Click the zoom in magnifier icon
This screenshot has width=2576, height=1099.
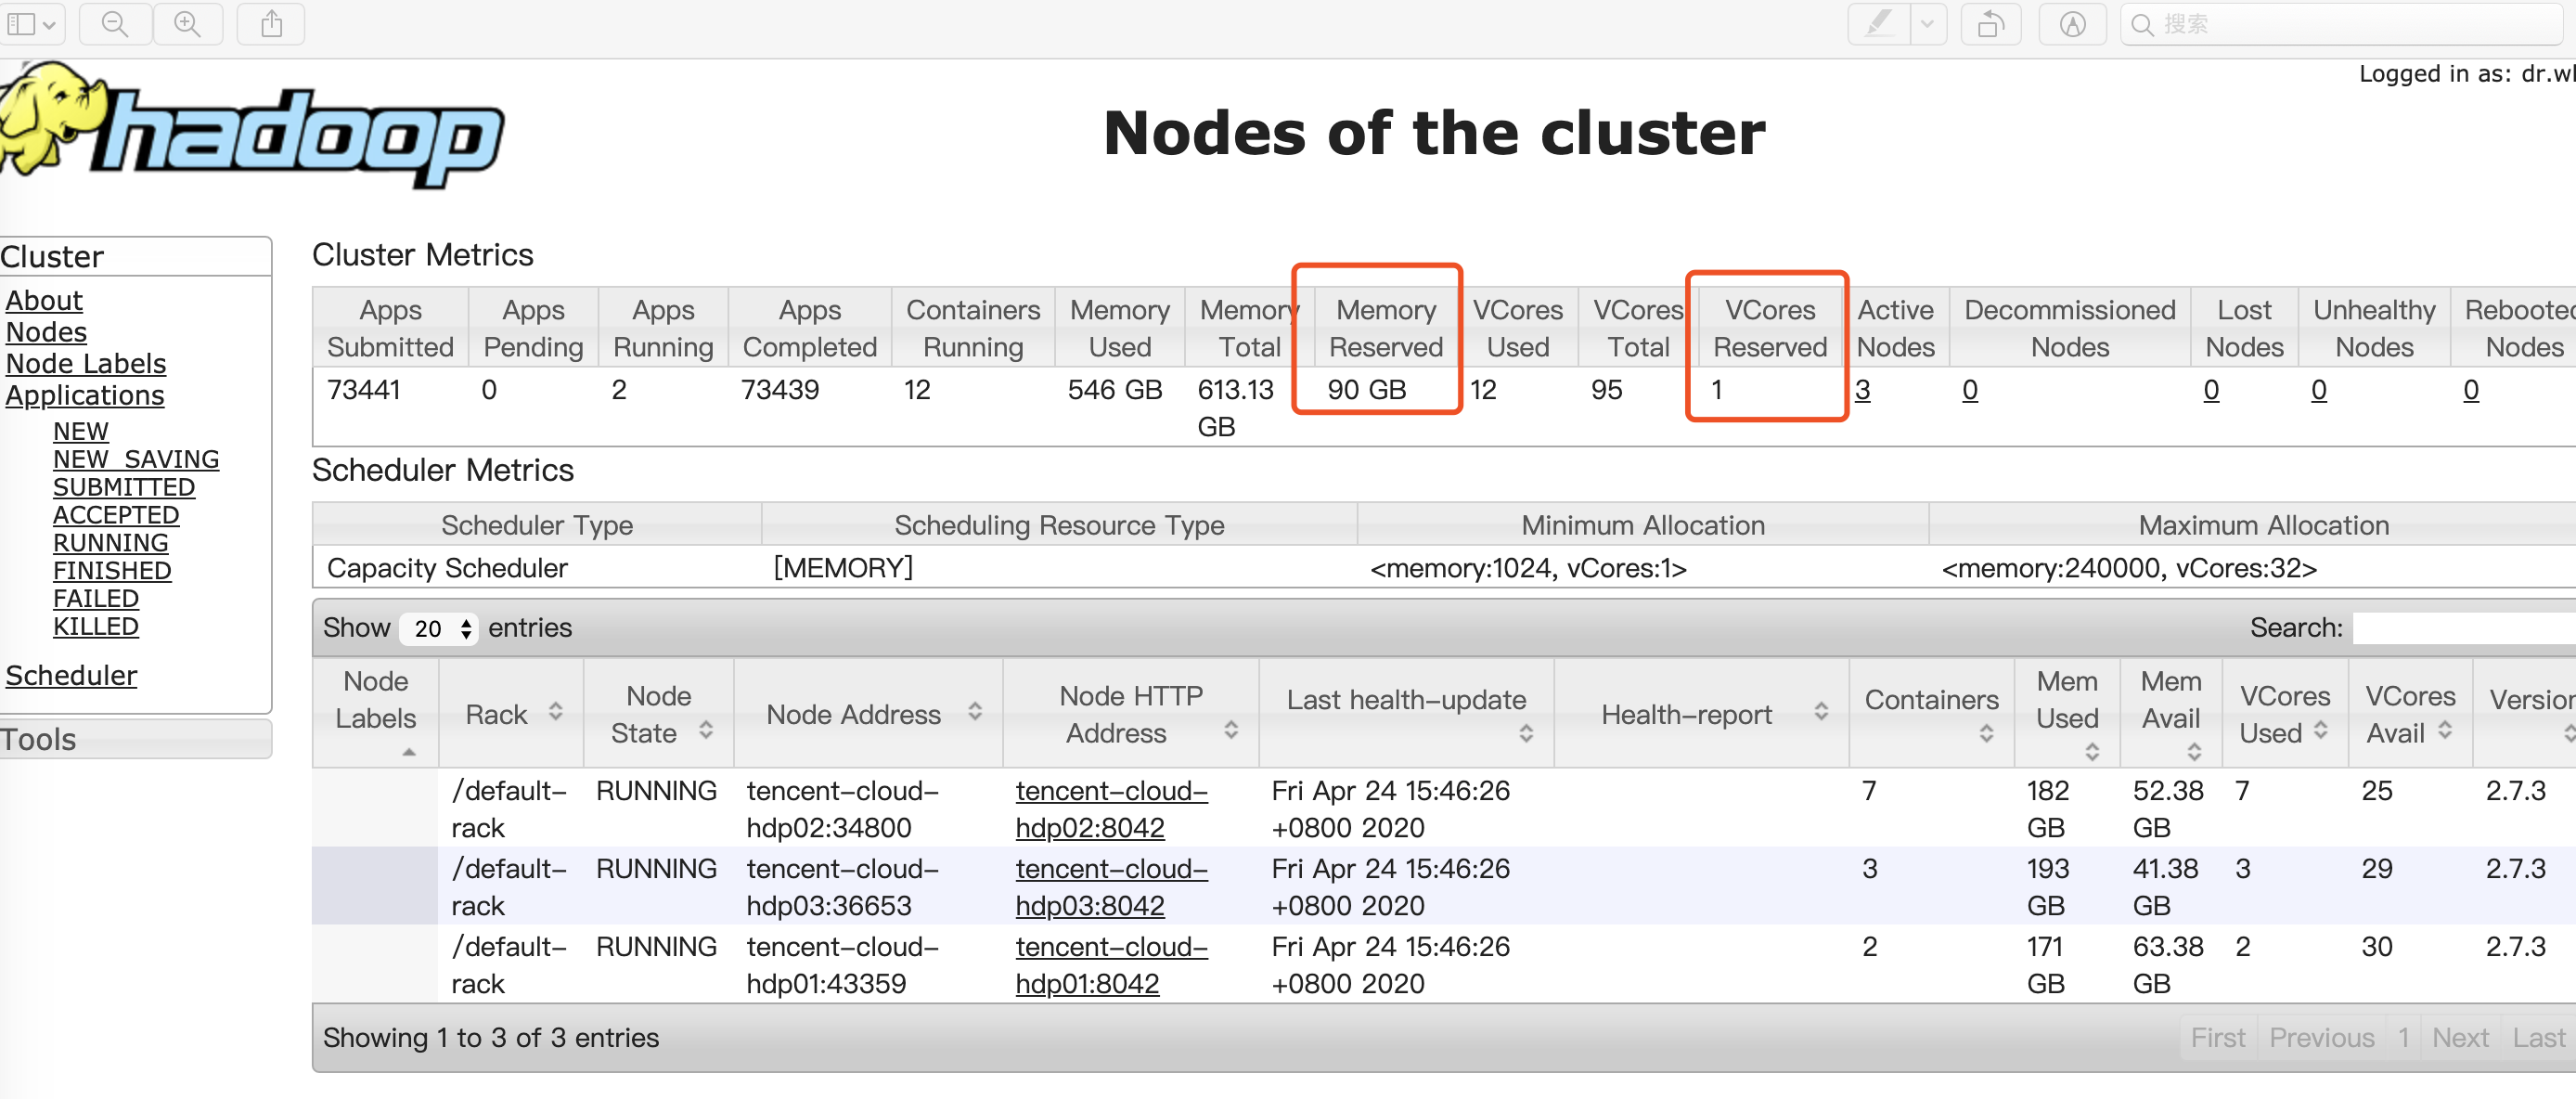tap(187, 24)
